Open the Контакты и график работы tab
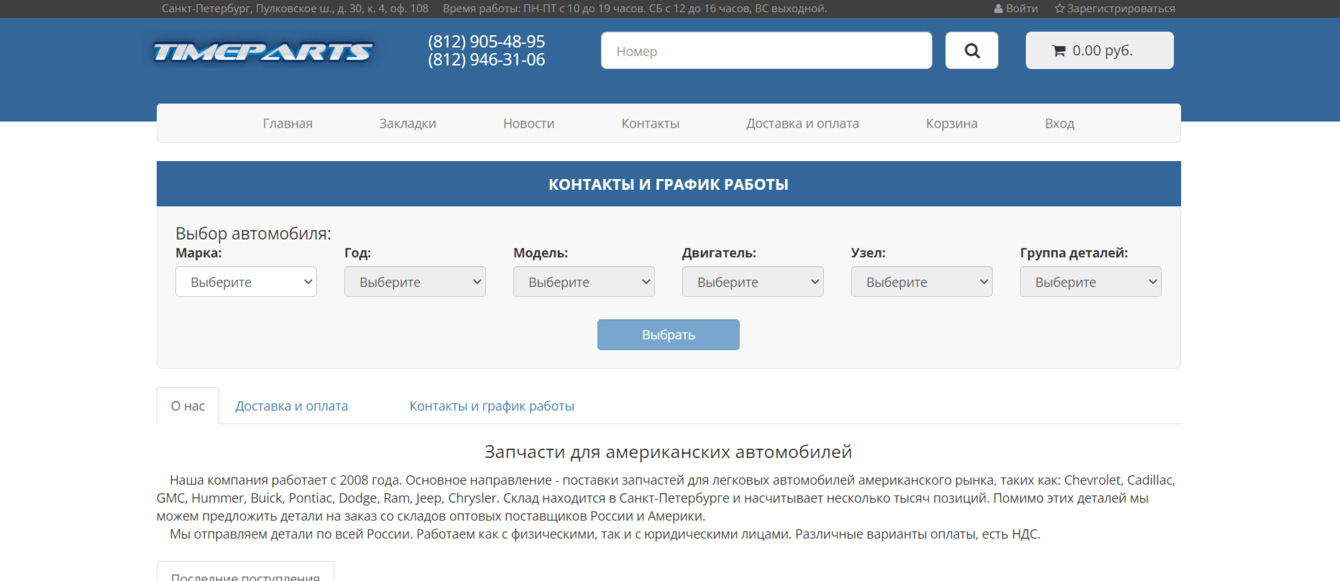The width and height of the screenshot is (1340, 581). [x=491, y=405]
